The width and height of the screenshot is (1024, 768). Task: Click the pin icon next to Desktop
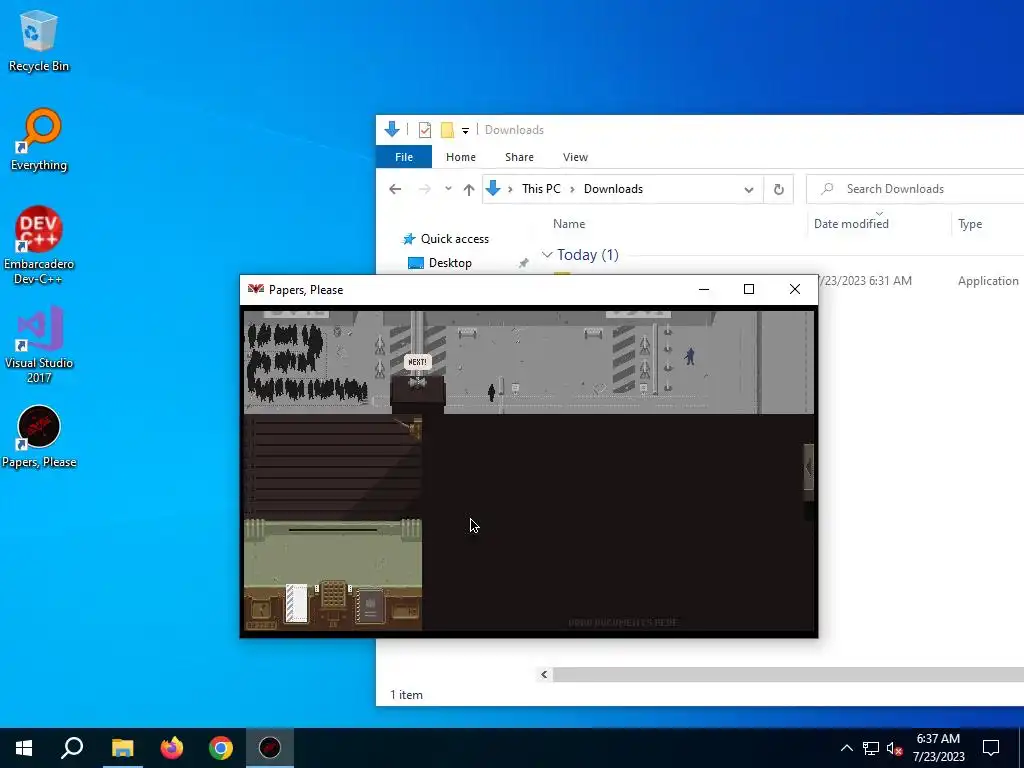pos(523,263)
